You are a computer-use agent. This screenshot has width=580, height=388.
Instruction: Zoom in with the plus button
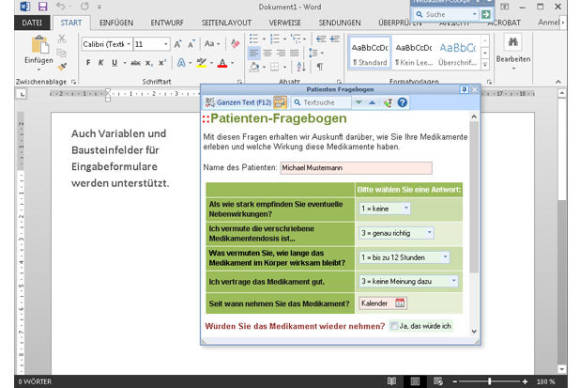tap(525, 381)
